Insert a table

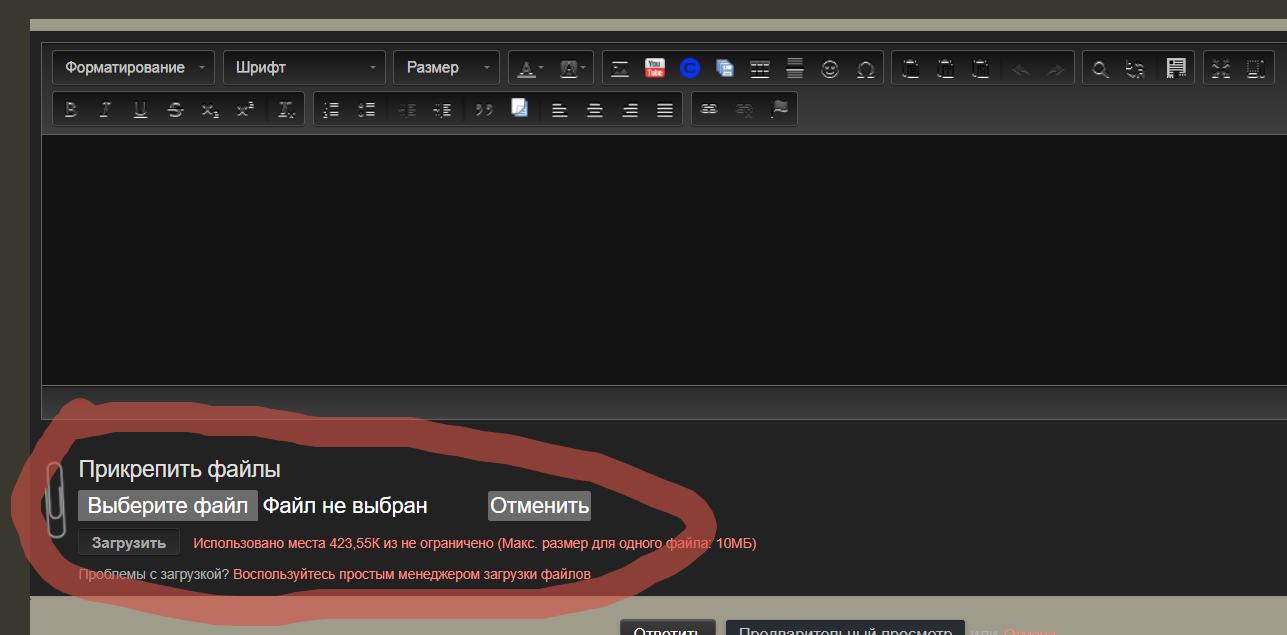pos(760,69)
